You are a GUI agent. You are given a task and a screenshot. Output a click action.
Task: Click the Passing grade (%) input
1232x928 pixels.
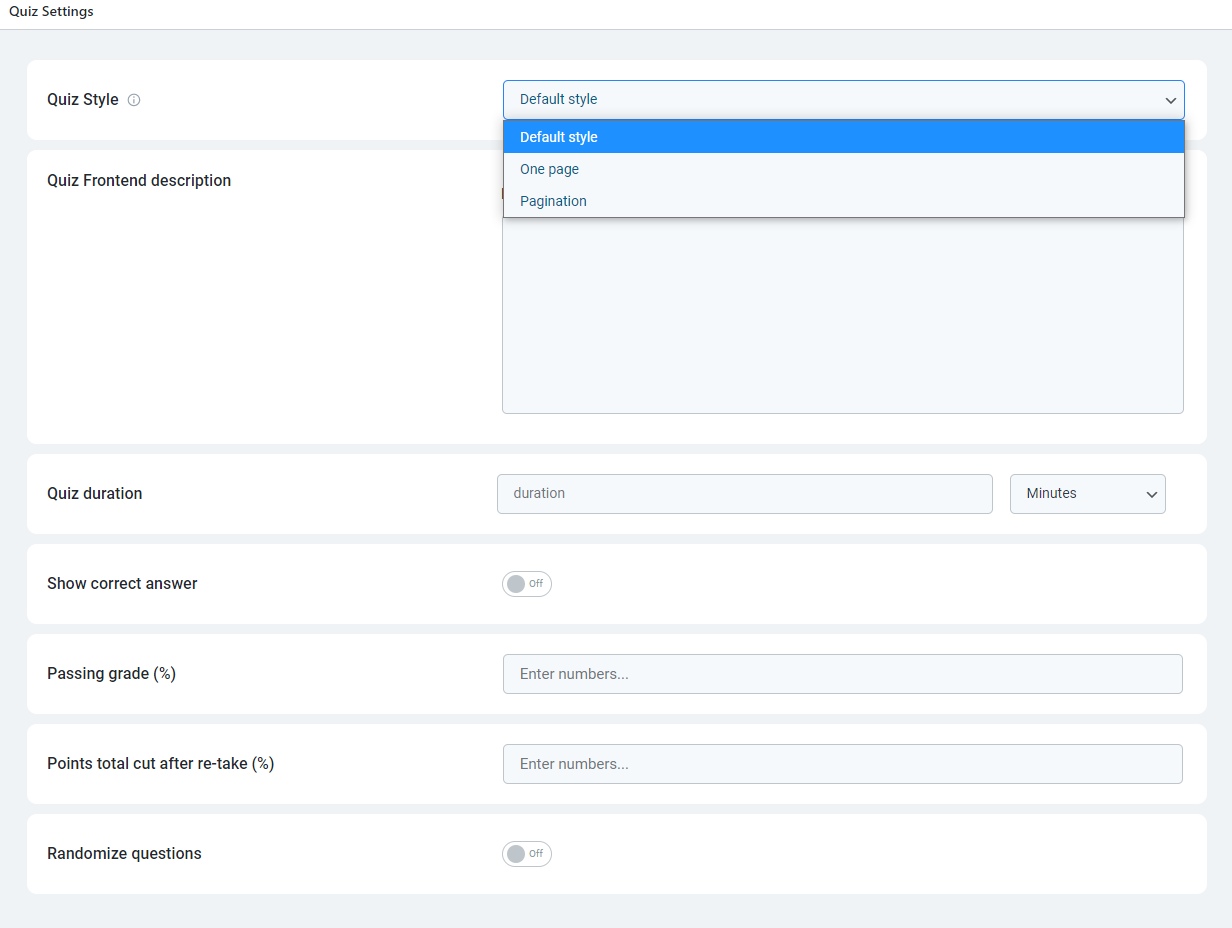coord(843,674)
